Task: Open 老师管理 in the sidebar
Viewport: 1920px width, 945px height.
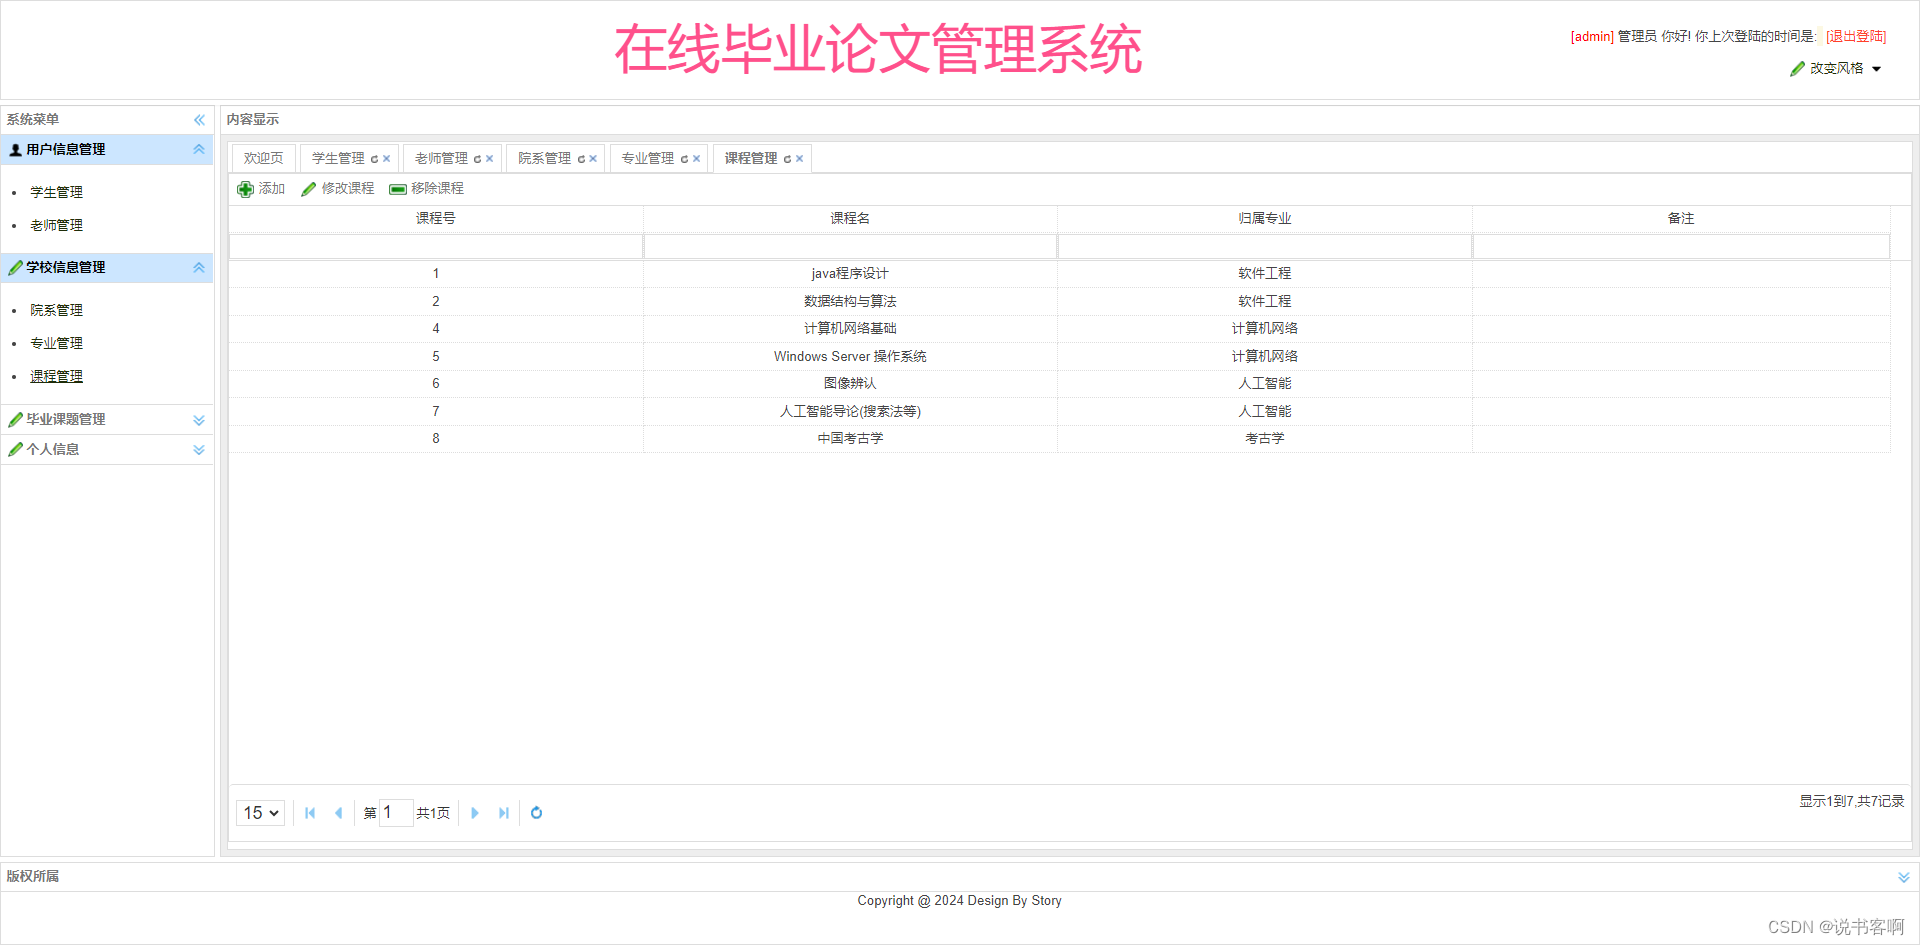Action: click(x=57, y=226)
